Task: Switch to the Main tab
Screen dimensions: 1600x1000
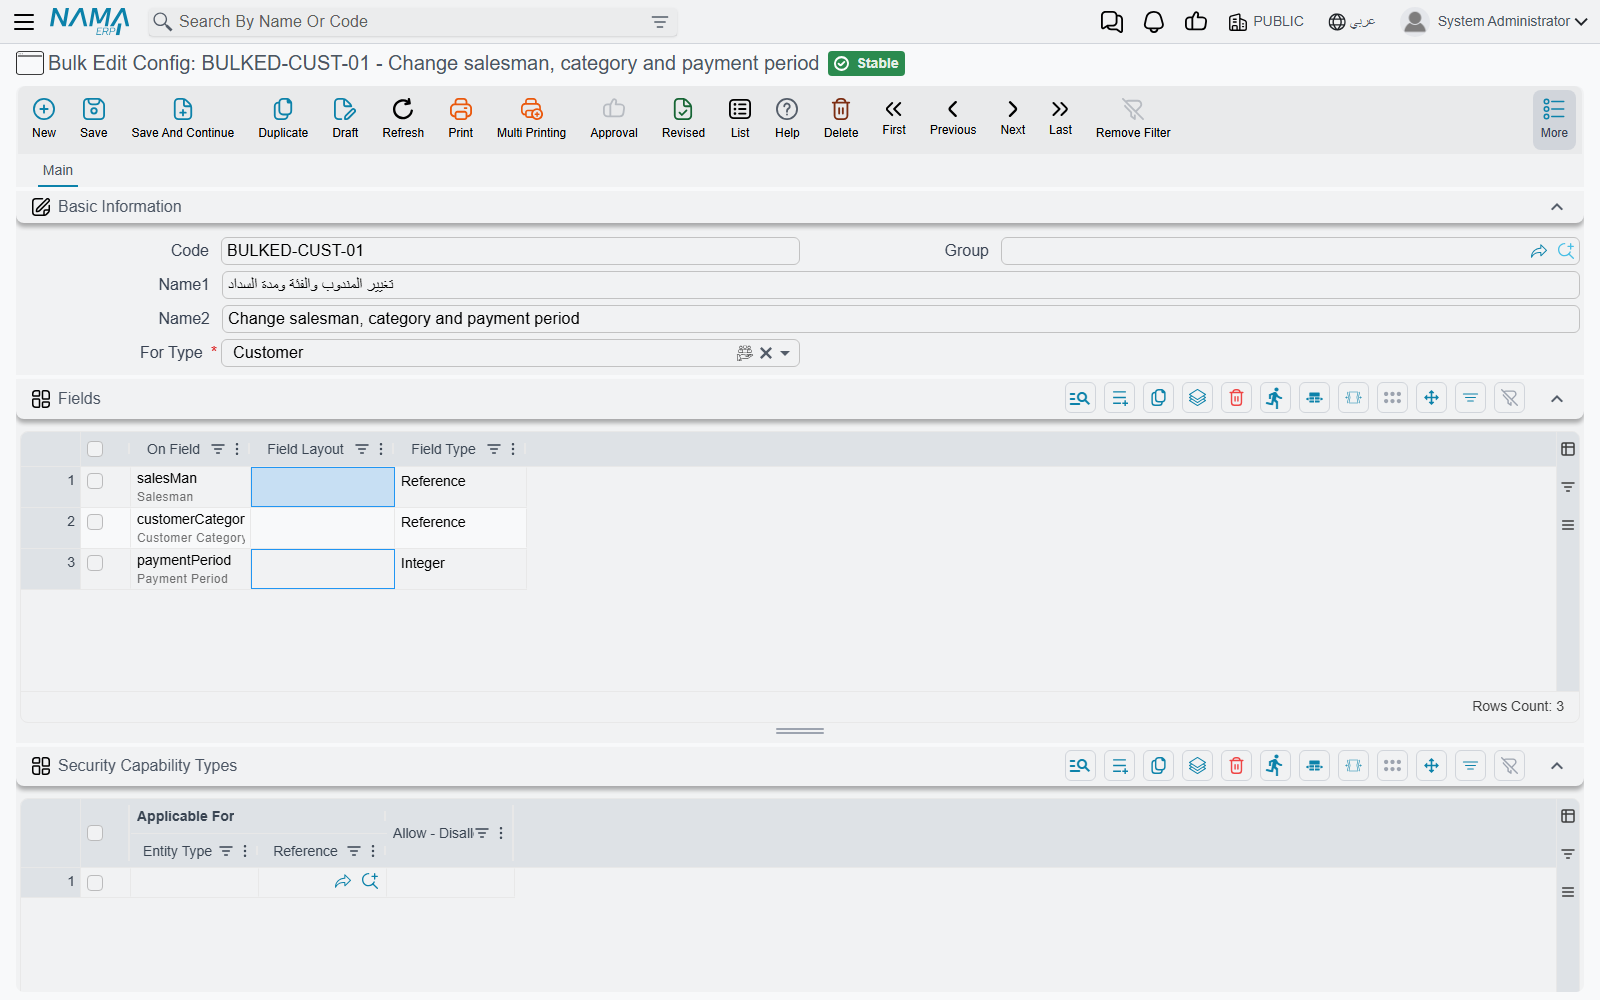Action: pos(58,170)
